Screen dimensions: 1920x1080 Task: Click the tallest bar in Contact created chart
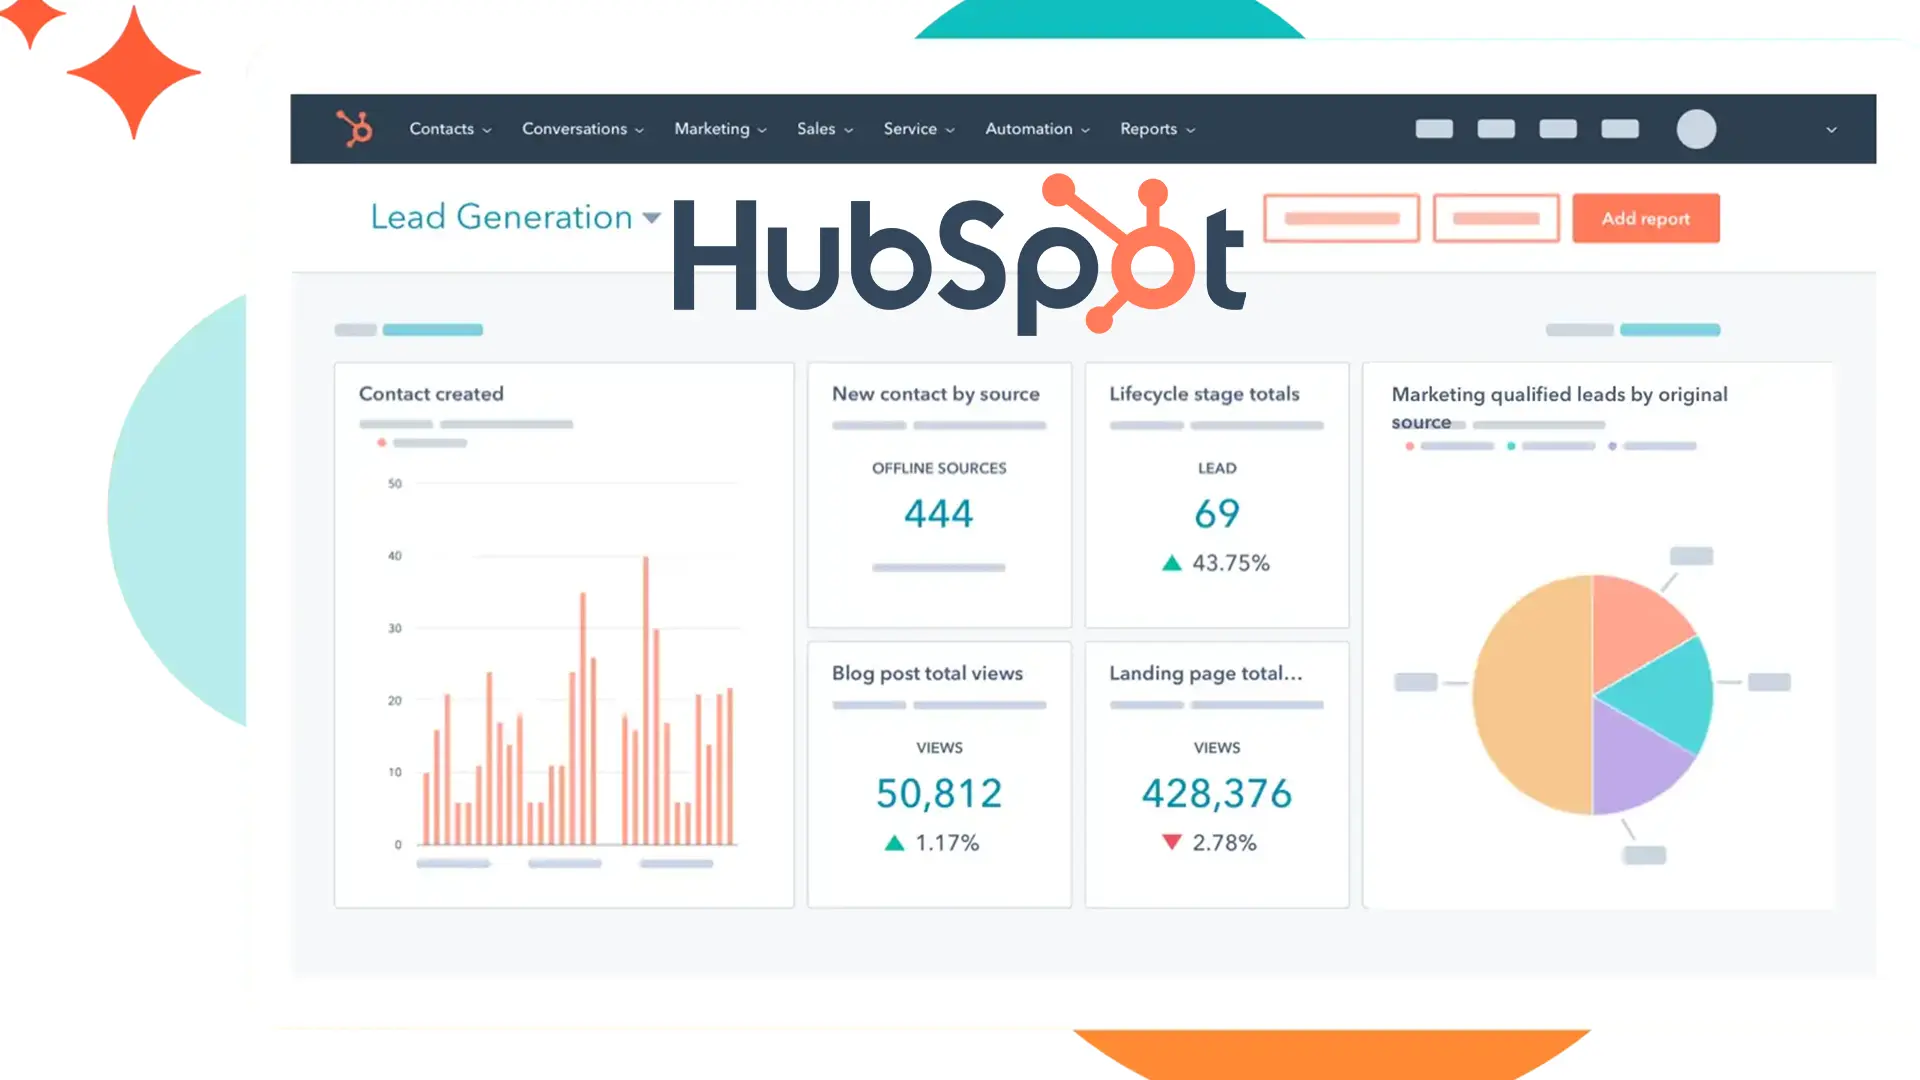pyautogui.click(x=646, y=700)
